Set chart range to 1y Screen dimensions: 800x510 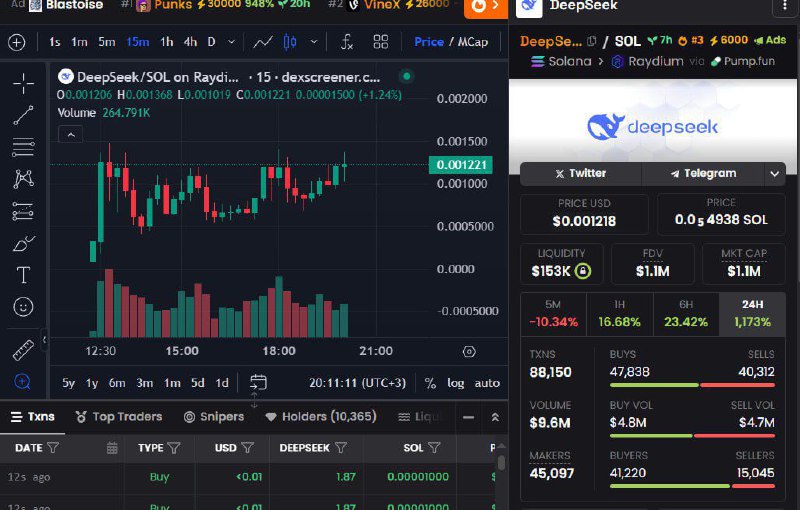[92, 383]
